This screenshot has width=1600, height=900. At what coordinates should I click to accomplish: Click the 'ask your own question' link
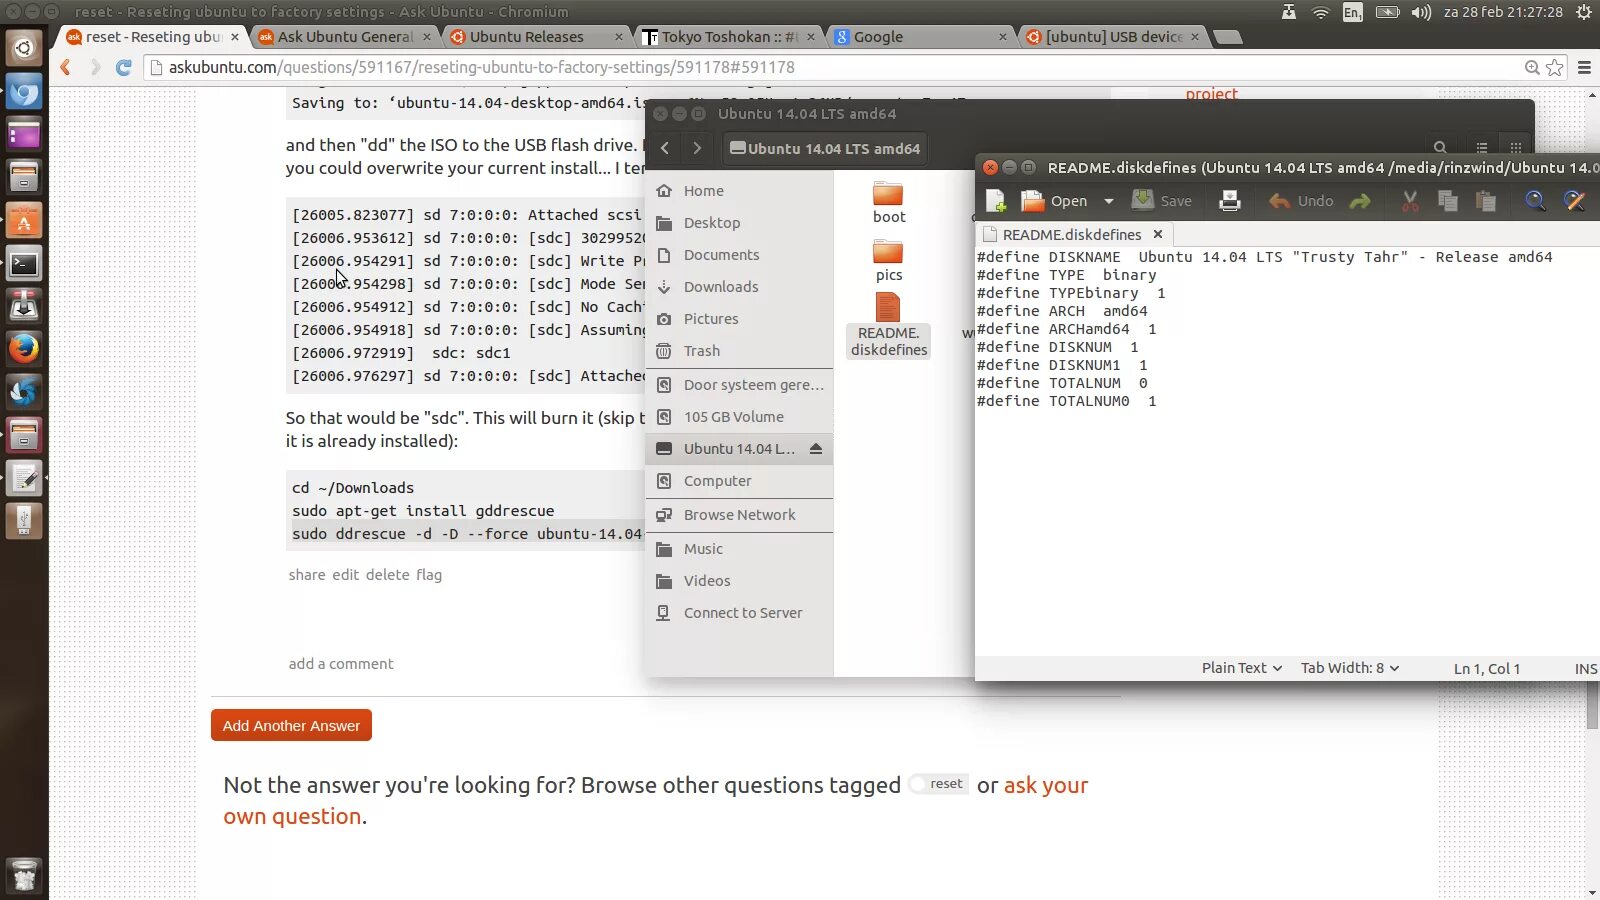tap(656, 800)
